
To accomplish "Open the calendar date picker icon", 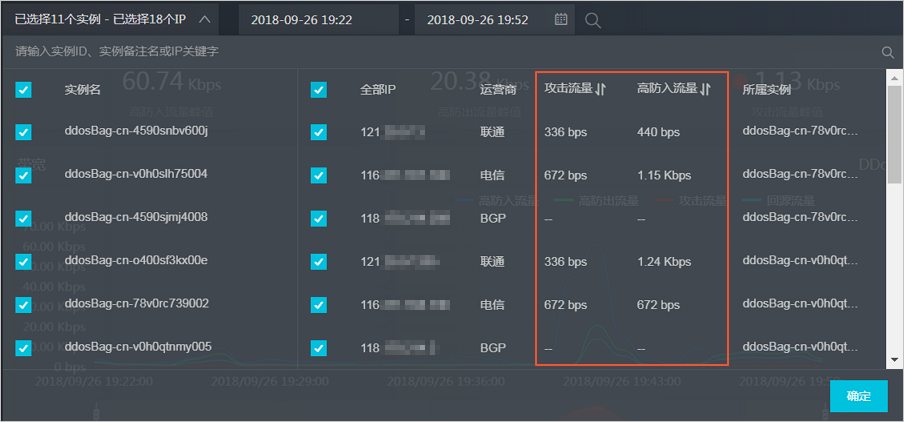I will point(560,20).
